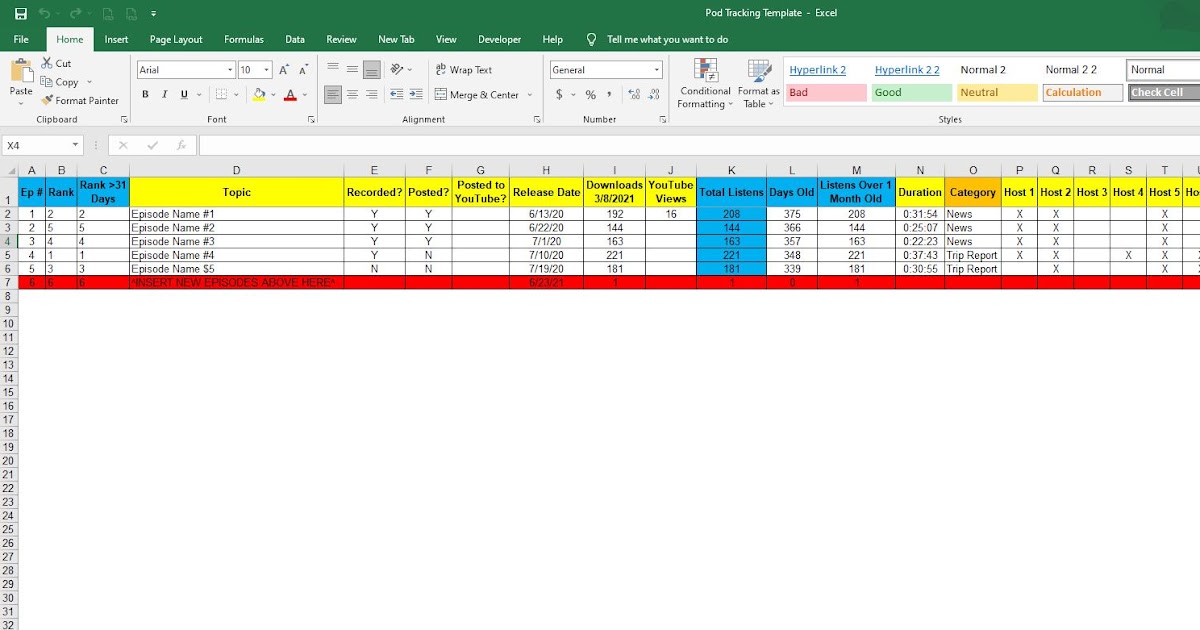Click the Increase Decimal icon
Image resolution: width=1200 pixels, height=630 pixels.
coord(634,95)
